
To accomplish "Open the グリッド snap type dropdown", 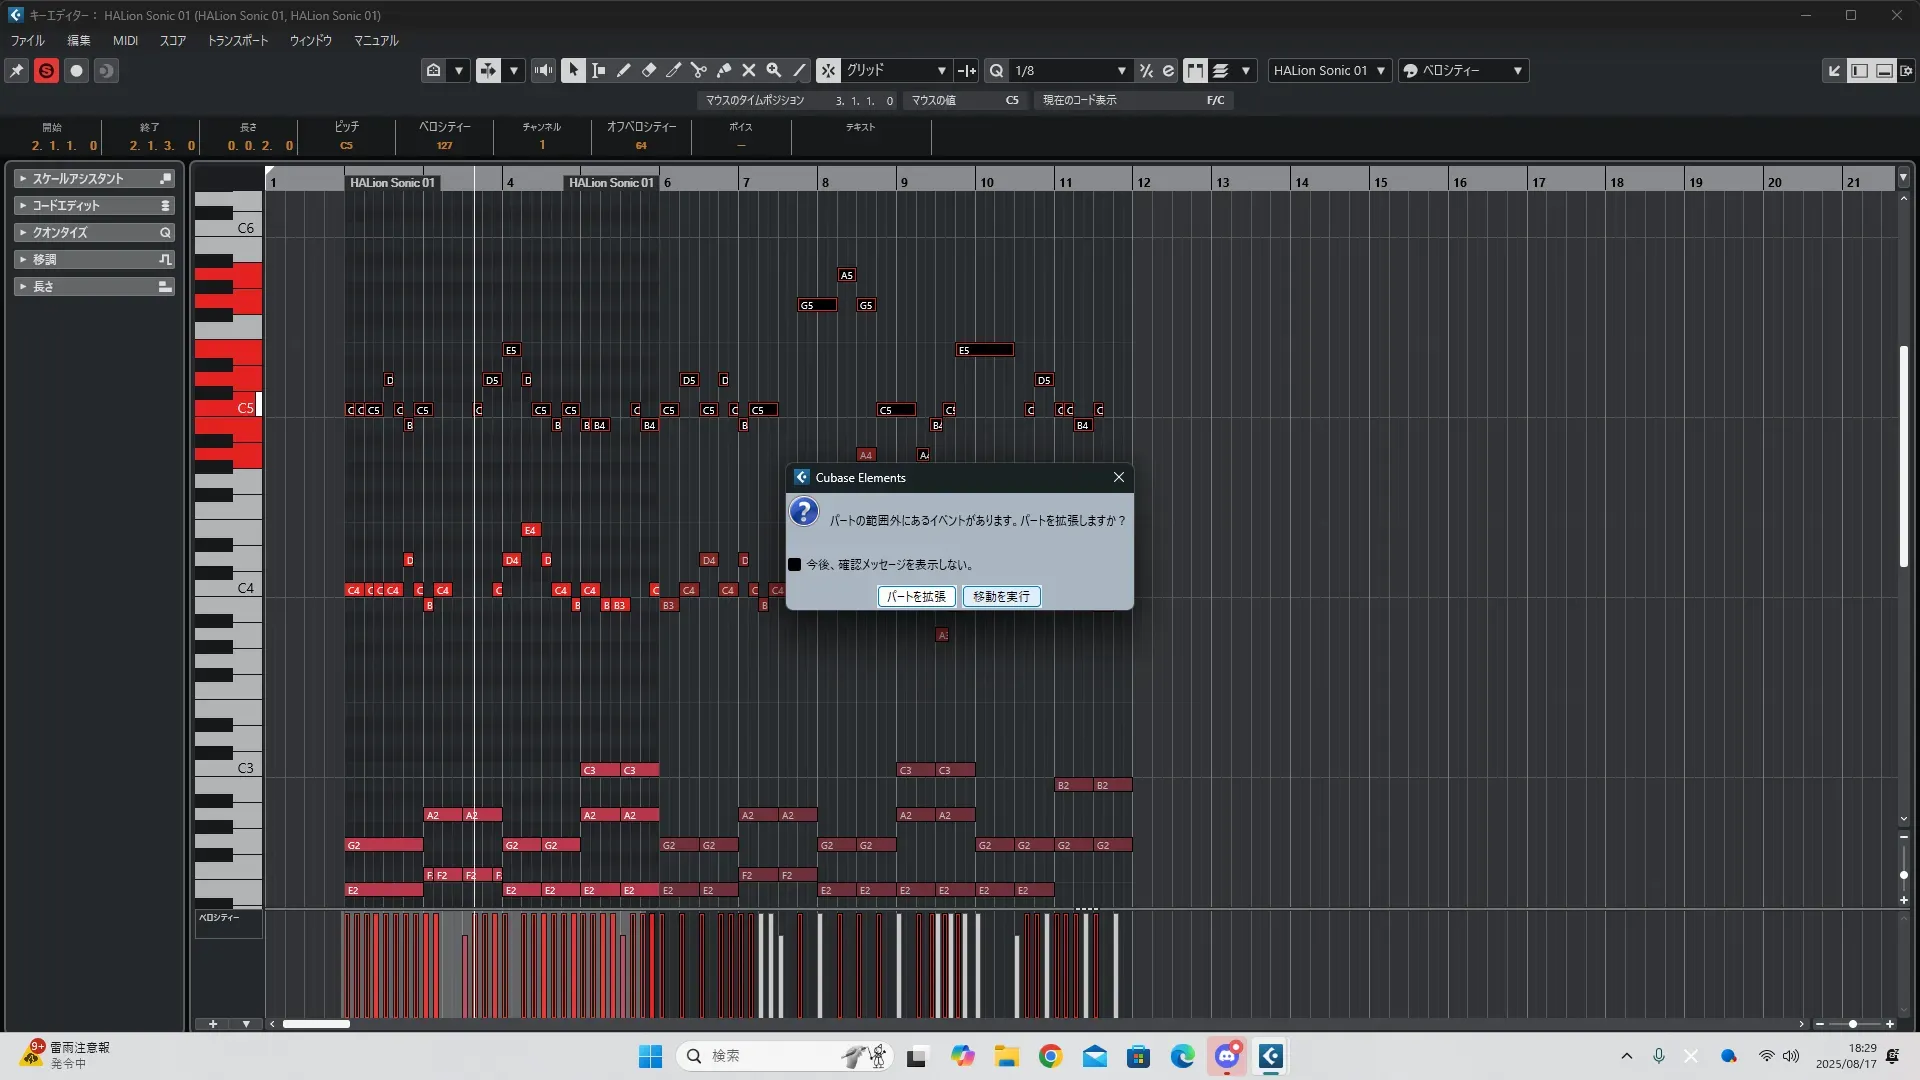I will click(x=941, y=70).
